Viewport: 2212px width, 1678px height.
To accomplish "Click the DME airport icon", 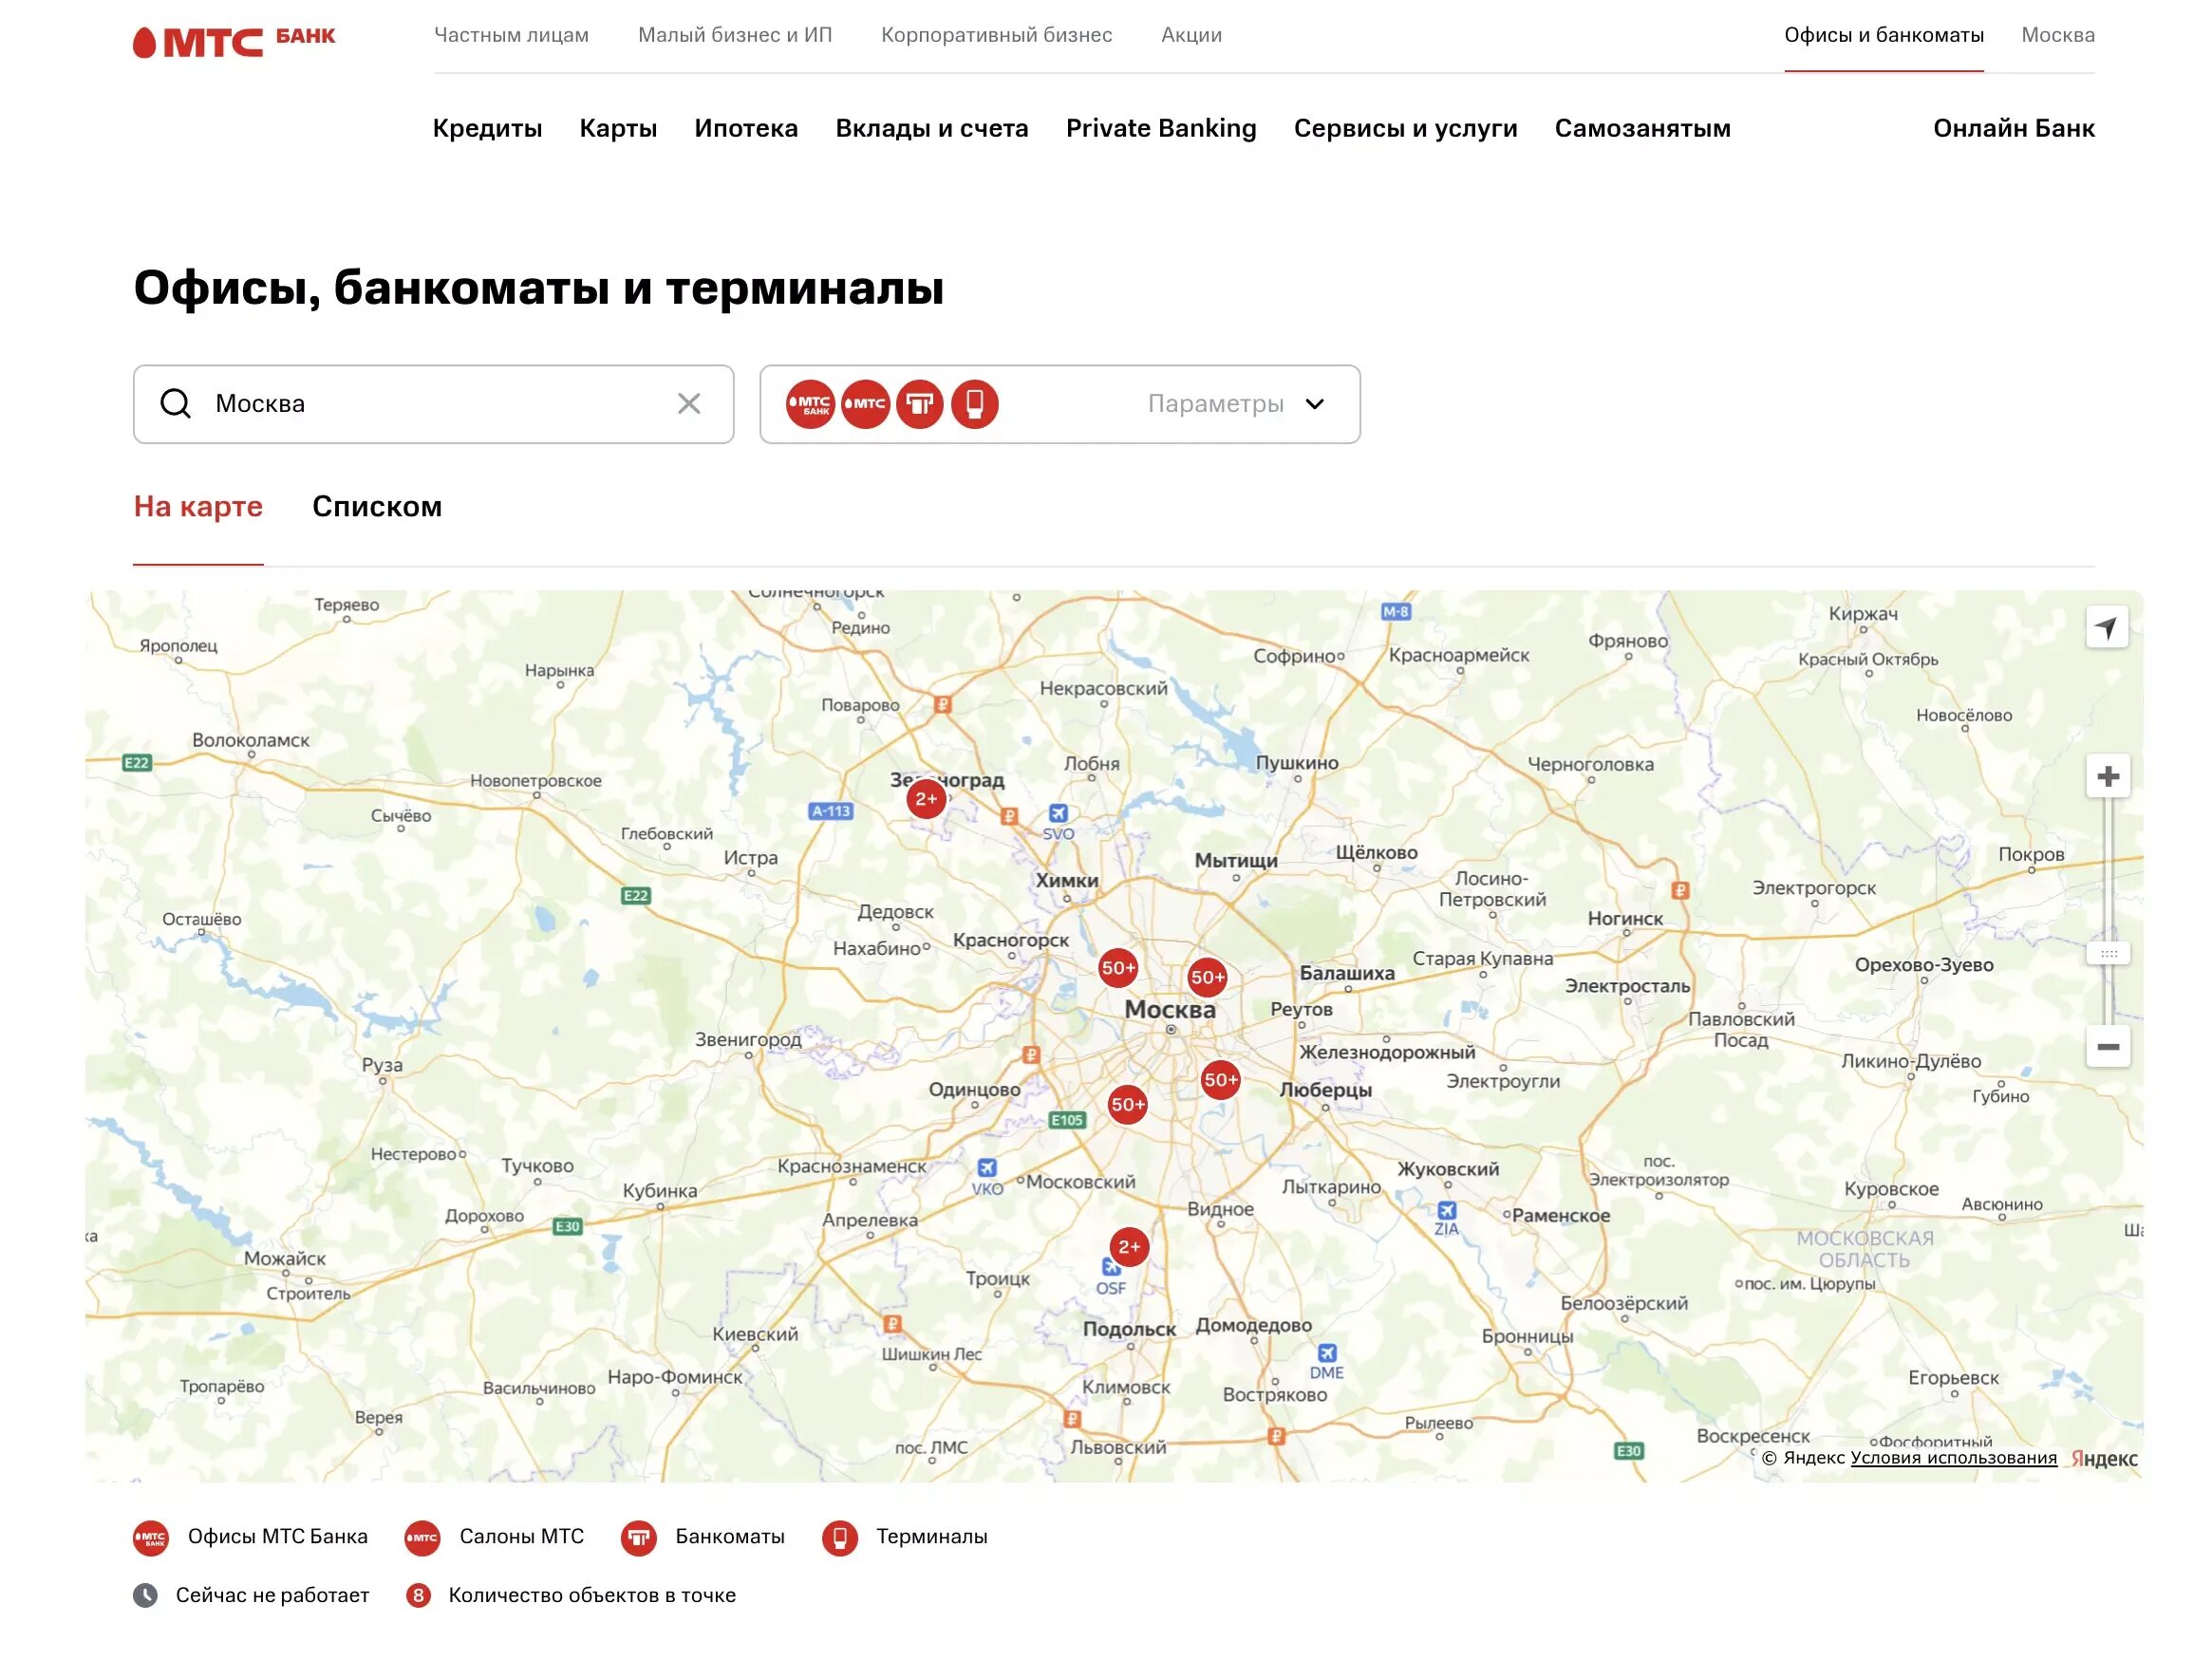I will (x=1327, y=1354).
